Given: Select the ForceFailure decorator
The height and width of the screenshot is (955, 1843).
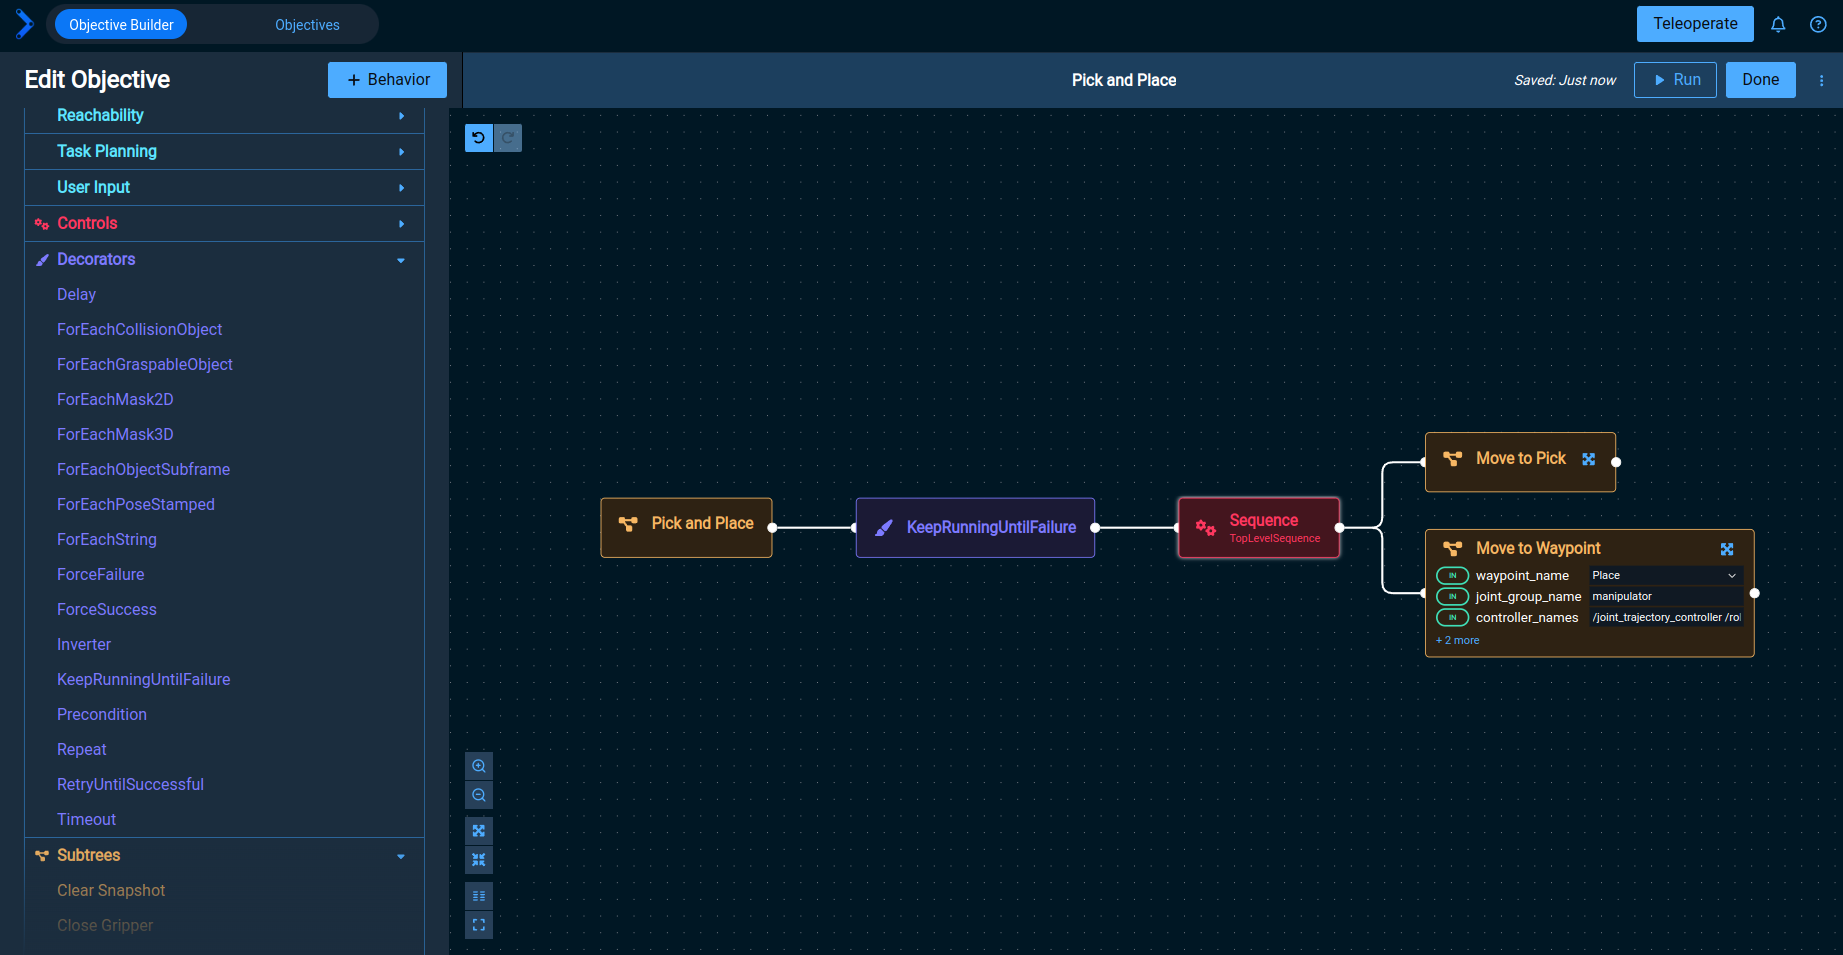Looking at the screenshot, I should pyautogui.click(x=100, y=574).
